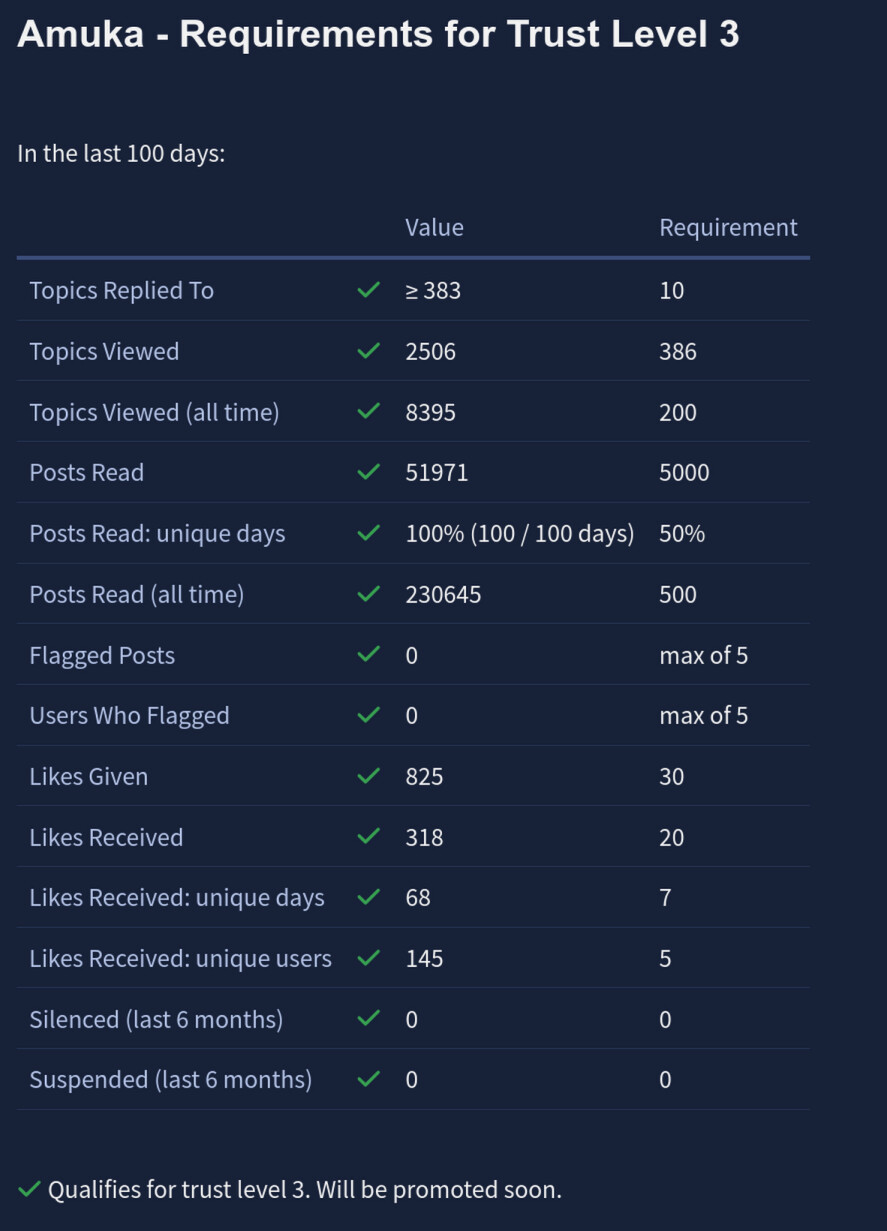Click the Topics Viewed (all time) checkmark icon
The width and height of the screenshot is (887, 1231).
[x=369, y=411]
